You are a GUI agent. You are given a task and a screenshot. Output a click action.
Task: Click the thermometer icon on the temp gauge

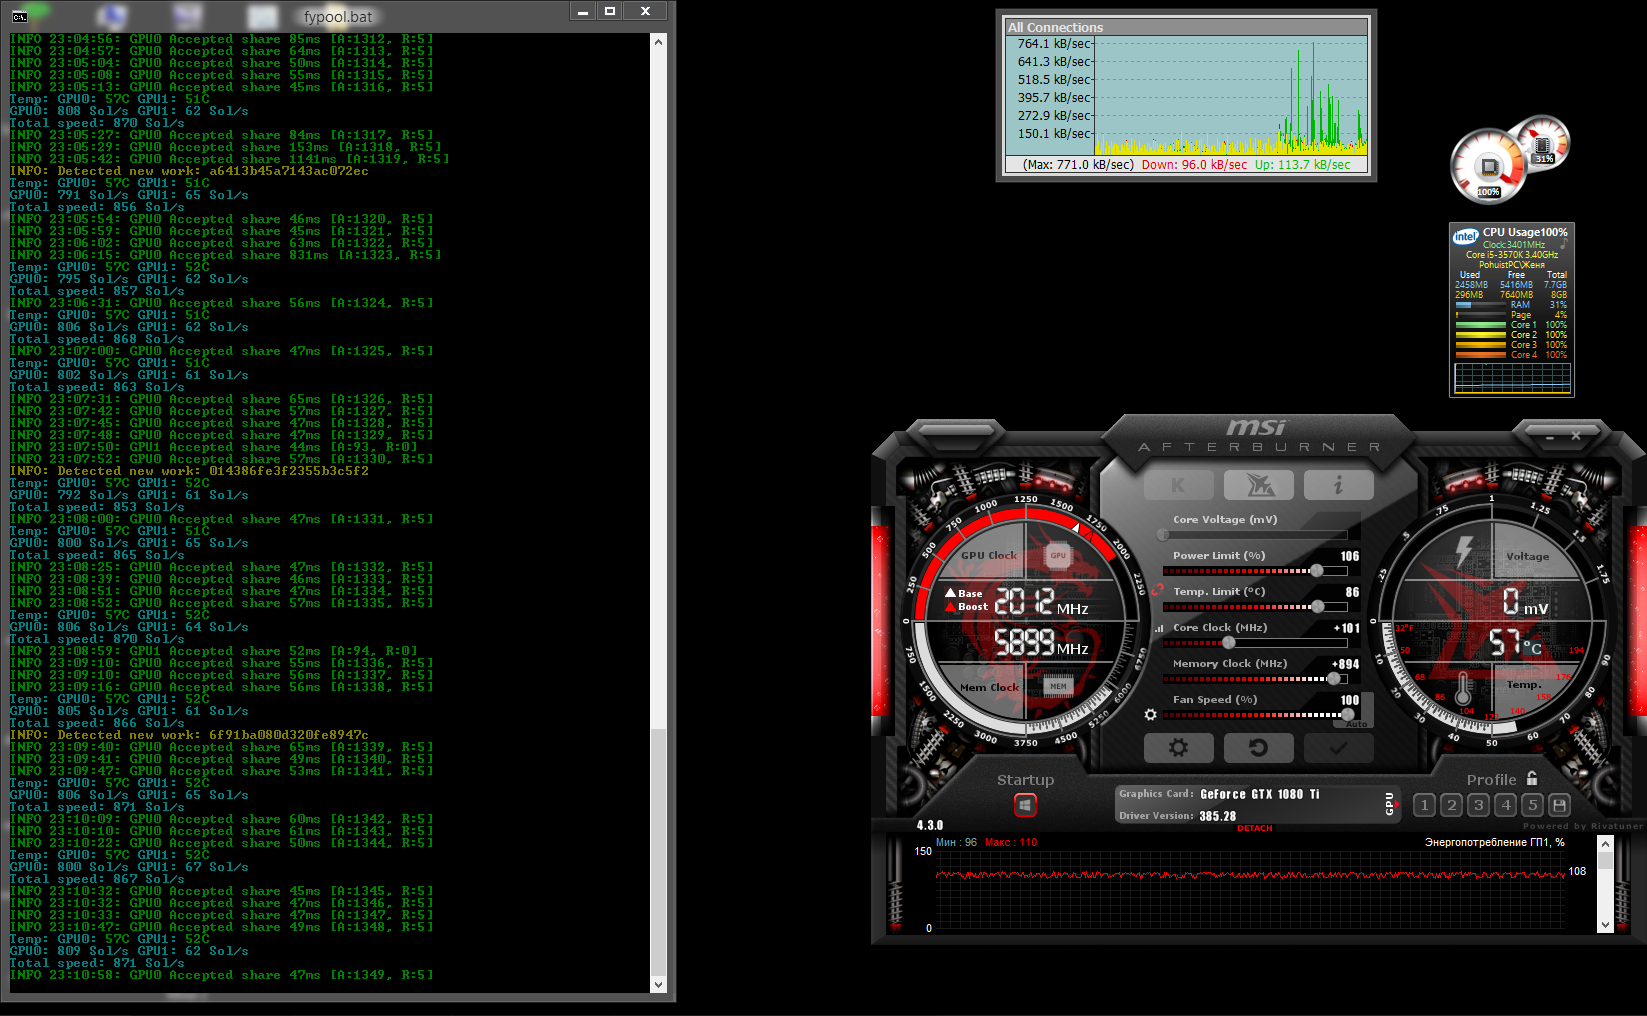click(1463, 688)
